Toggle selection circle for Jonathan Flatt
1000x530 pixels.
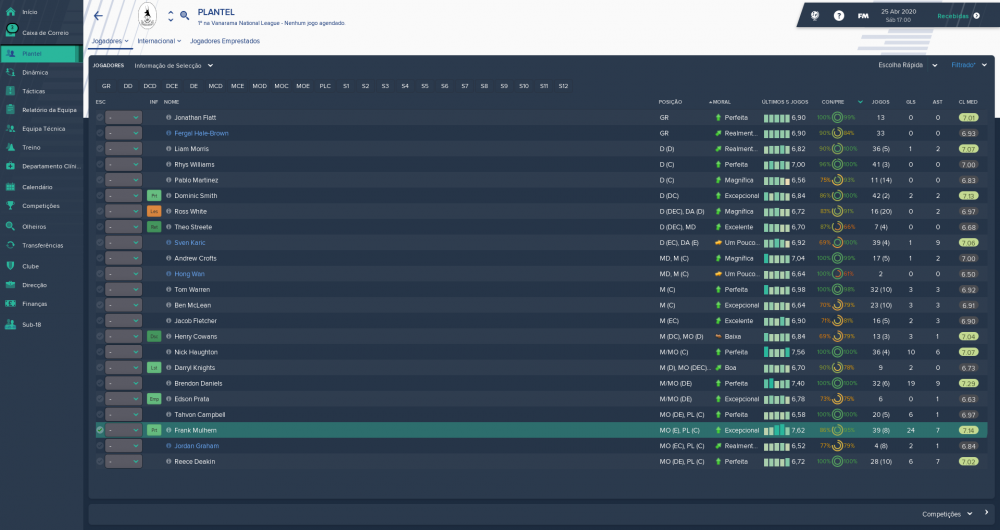click(x=100, y=117)
